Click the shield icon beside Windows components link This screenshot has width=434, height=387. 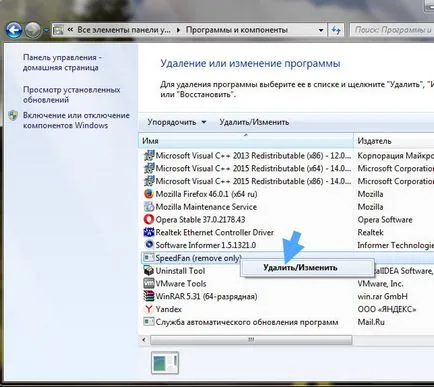coord(13,115)
